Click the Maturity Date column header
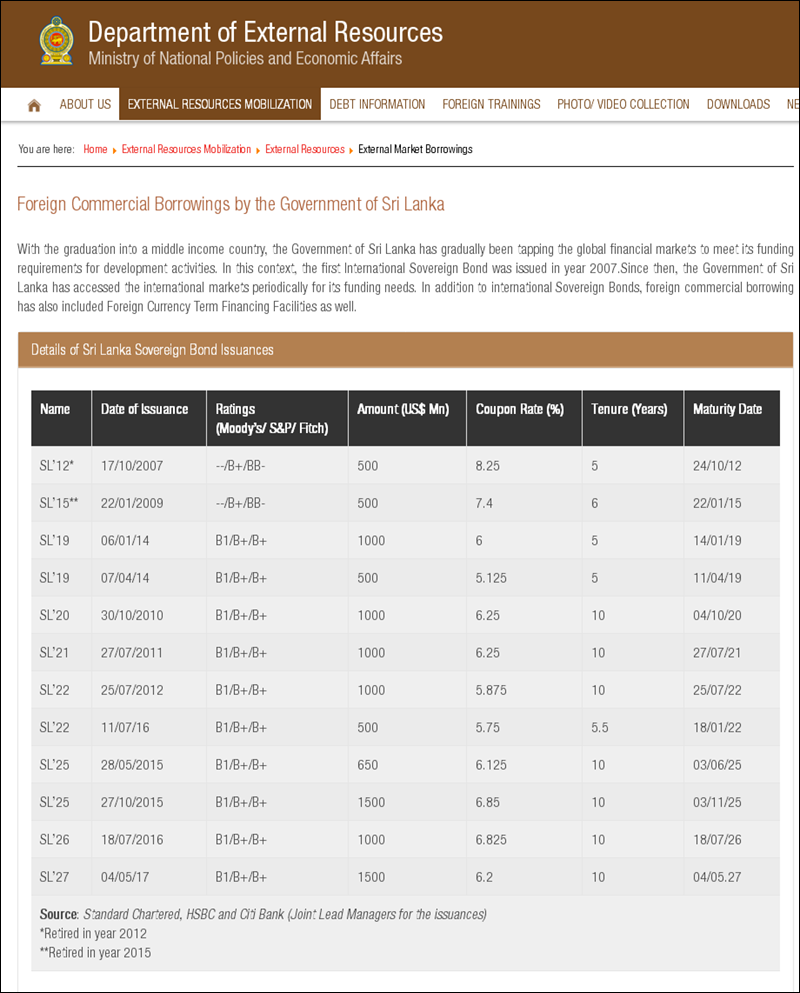The height and width of the screenshot is (993, 800). tap(727, 409)
